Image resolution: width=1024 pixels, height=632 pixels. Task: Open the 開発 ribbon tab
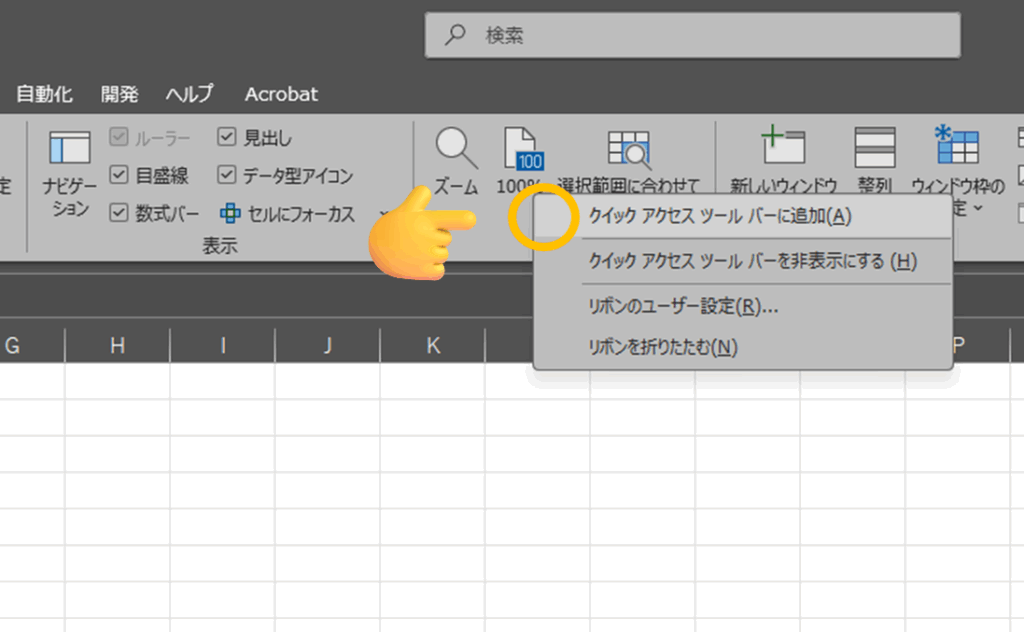click(120, 94)
